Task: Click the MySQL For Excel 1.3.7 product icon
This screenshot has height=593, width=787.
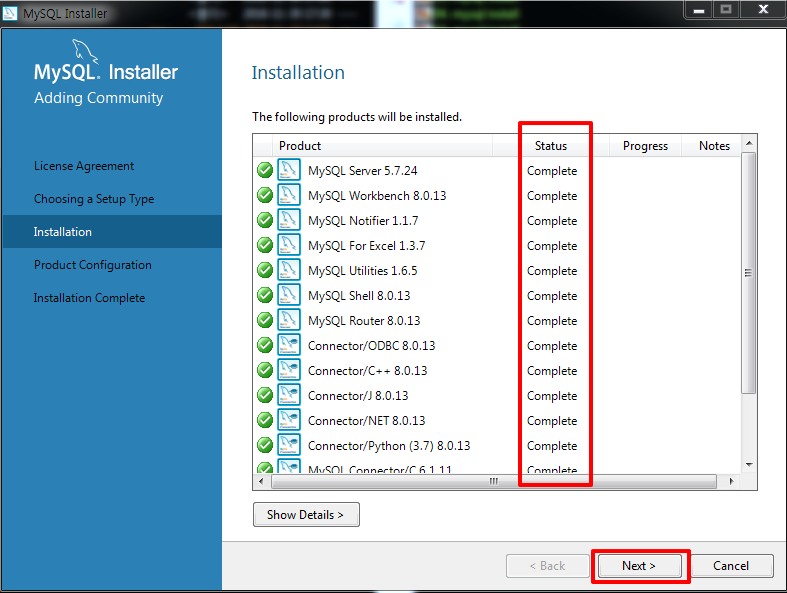Action: click(x=289, y=245)
